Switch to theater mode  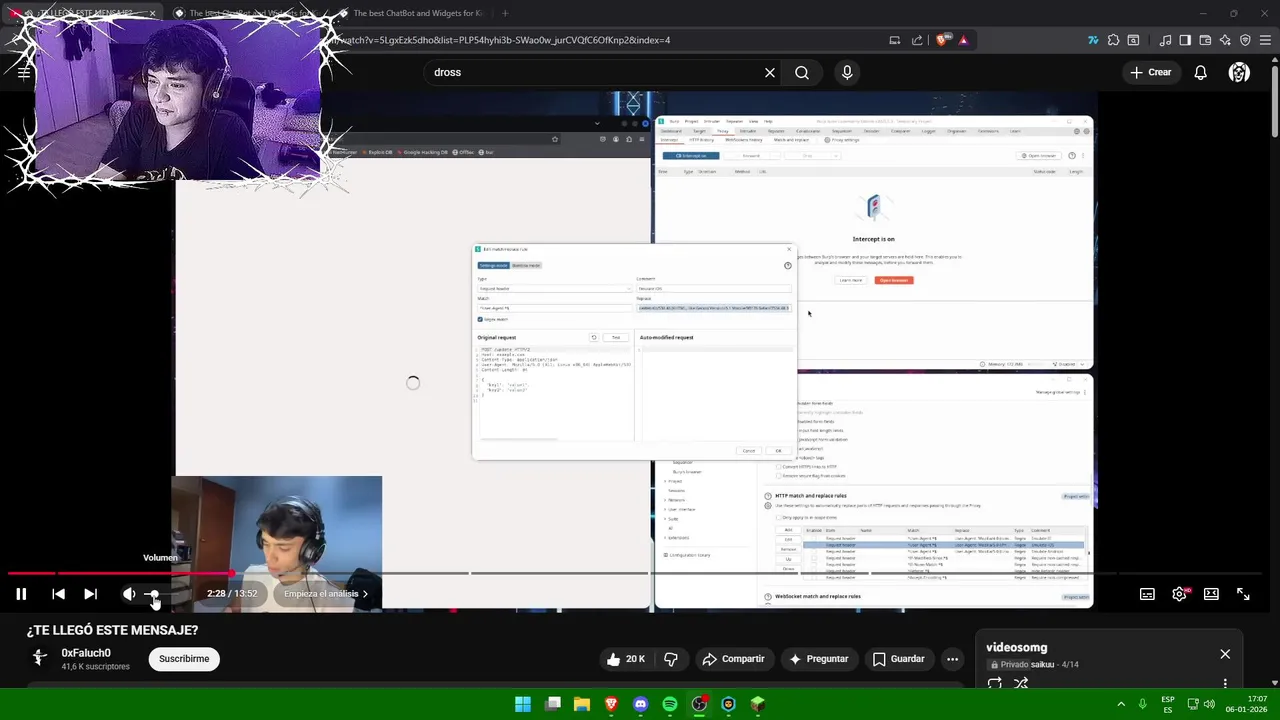coord(1211,594)
